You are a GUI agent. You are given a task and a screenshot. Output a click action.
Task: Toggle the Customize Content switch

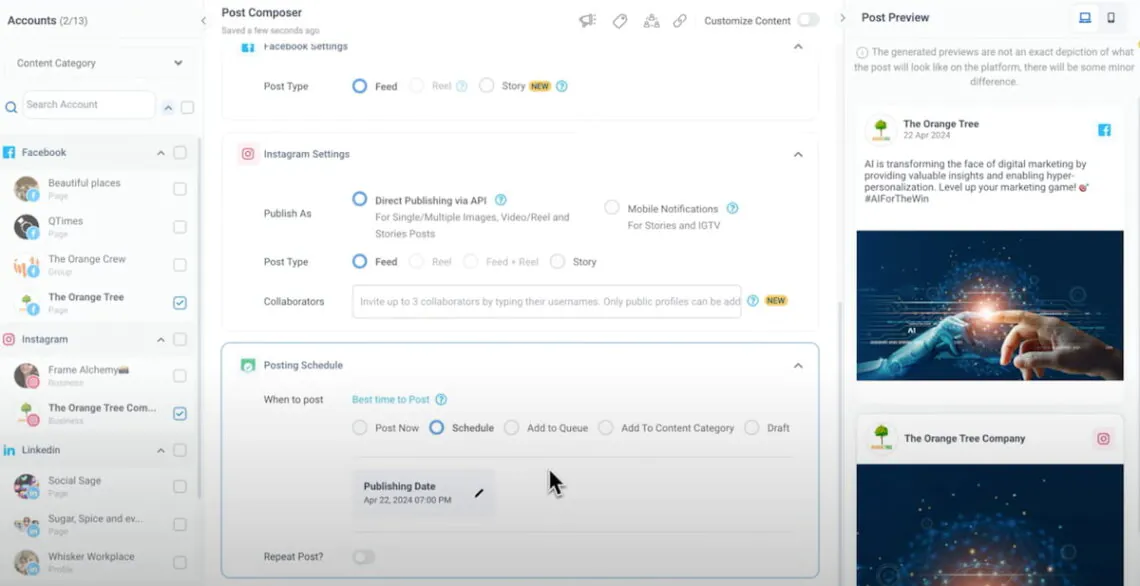point(808,20)
